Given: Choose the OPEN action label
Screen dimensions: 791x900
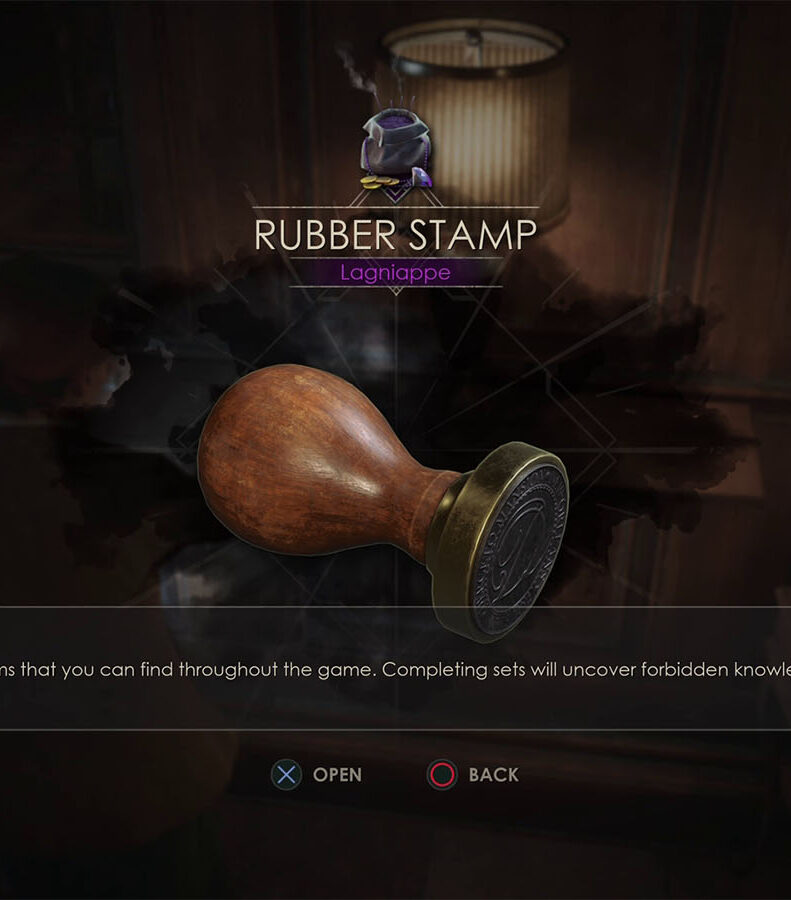Looking at the screenshot, I should click(x=338, y=775).
